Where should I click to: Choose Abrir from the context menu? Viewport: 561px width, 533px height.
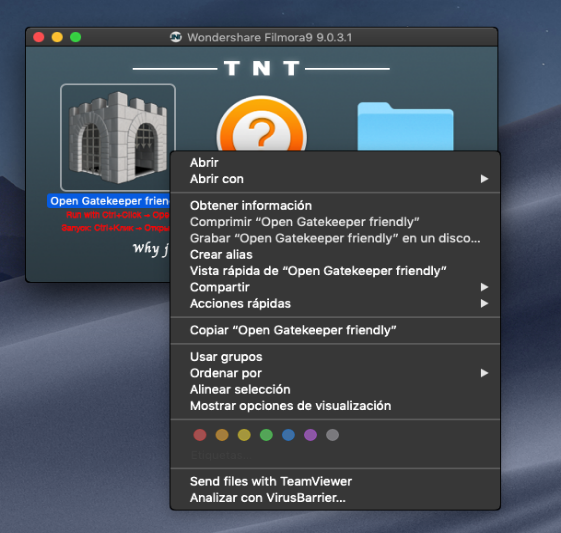(x=335, y=162)
